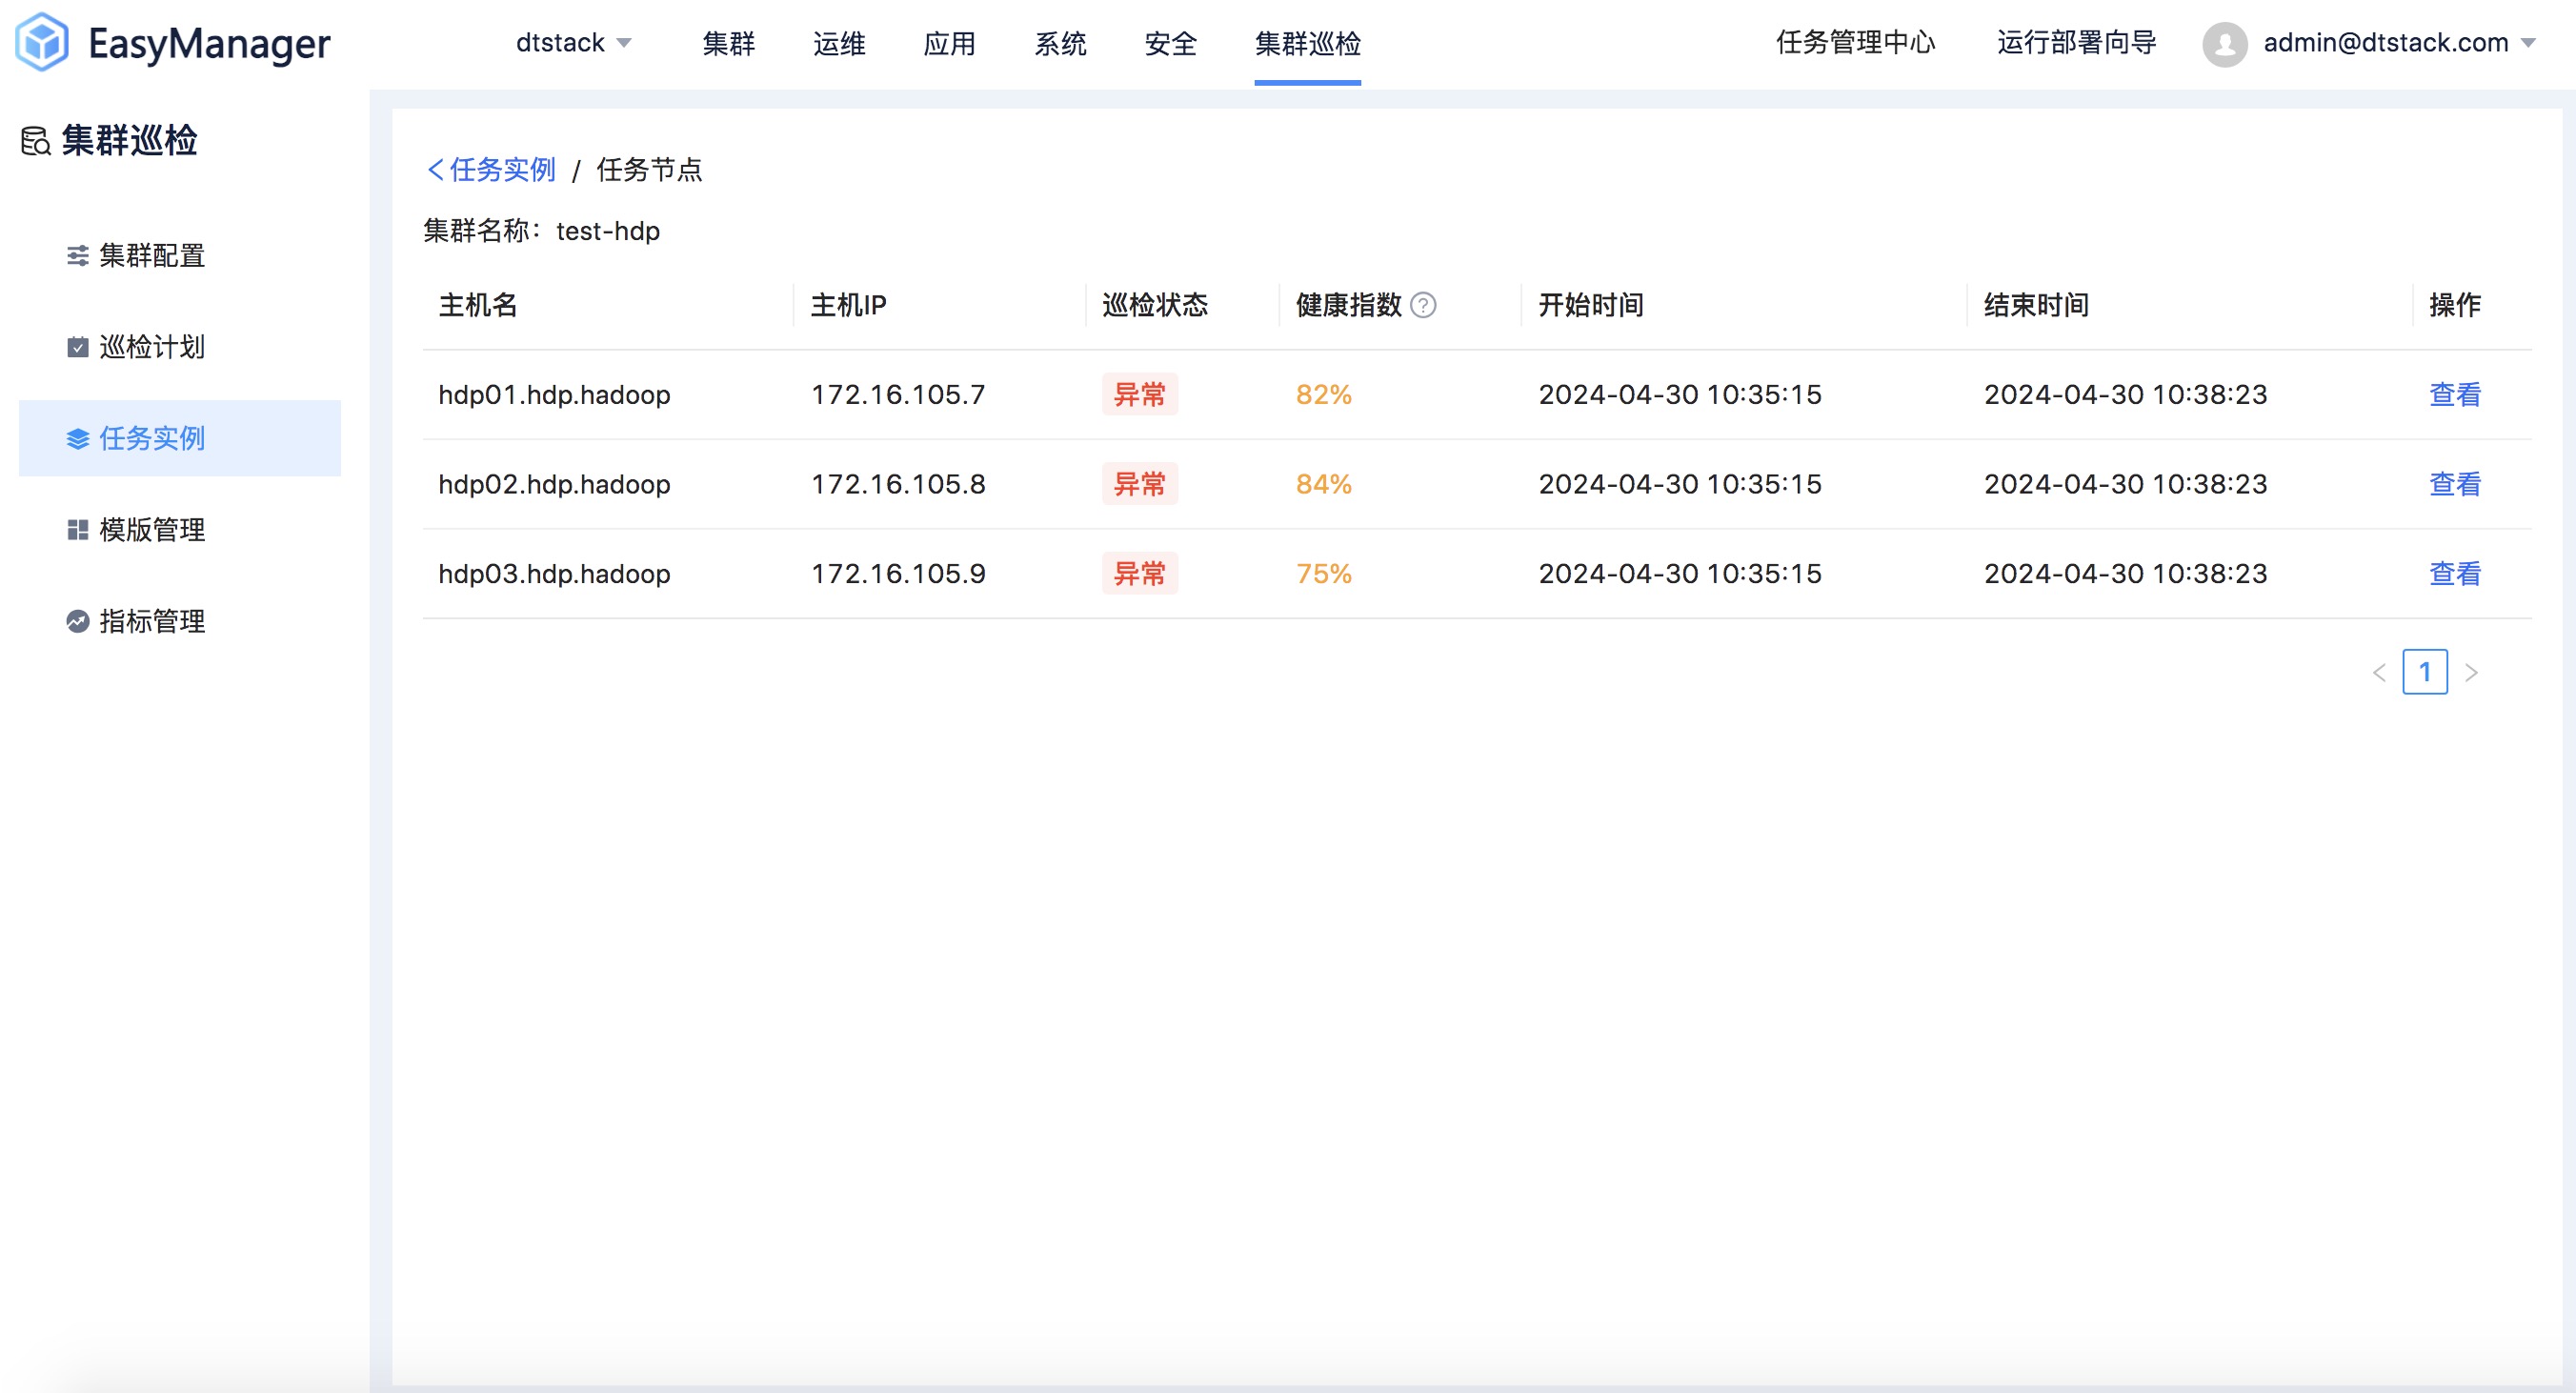
Task: Click the 模版管理 grid icon
Action: click(77, 530)
